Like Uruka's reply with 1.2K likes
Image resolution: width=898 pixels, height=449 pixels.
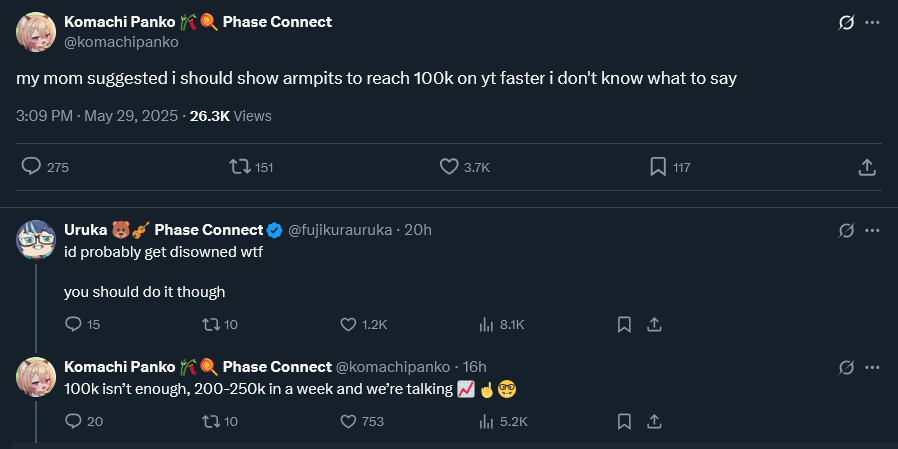click(348, 324)
